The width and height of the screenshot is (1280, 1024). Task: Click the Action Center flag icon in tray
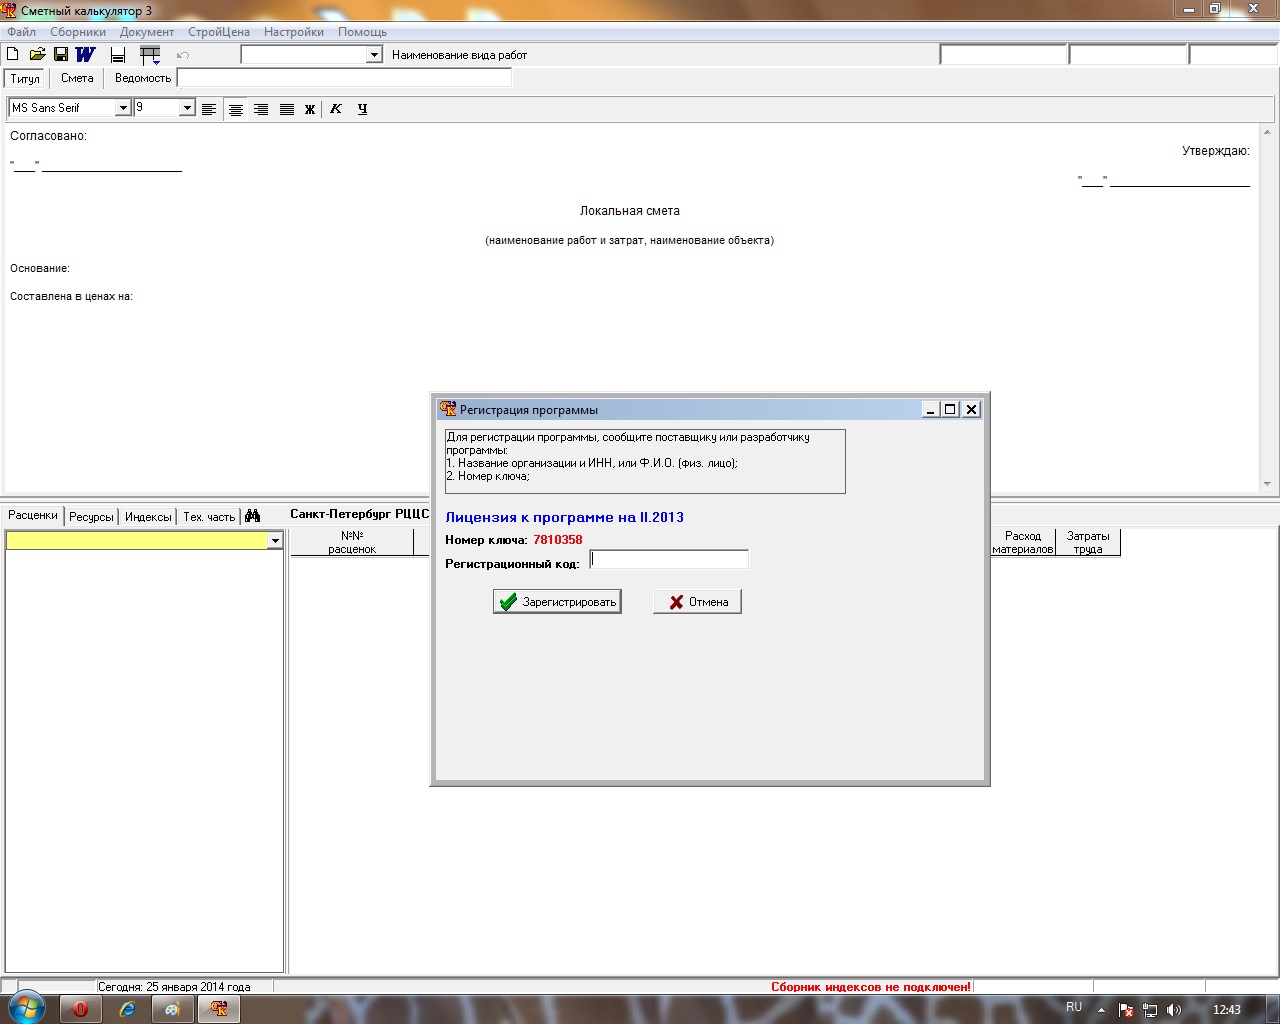[1126, 1010]
